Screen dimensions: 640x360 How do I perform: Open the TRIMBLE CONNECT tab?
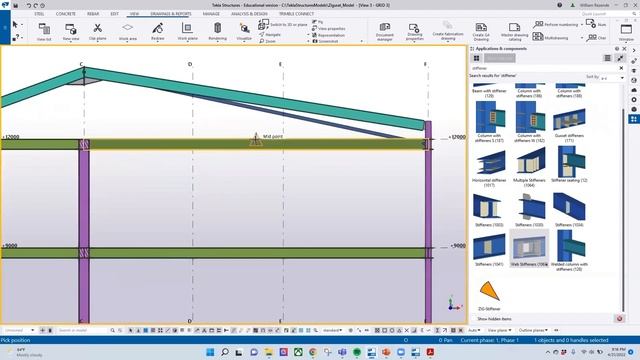[x=296, y=14]
